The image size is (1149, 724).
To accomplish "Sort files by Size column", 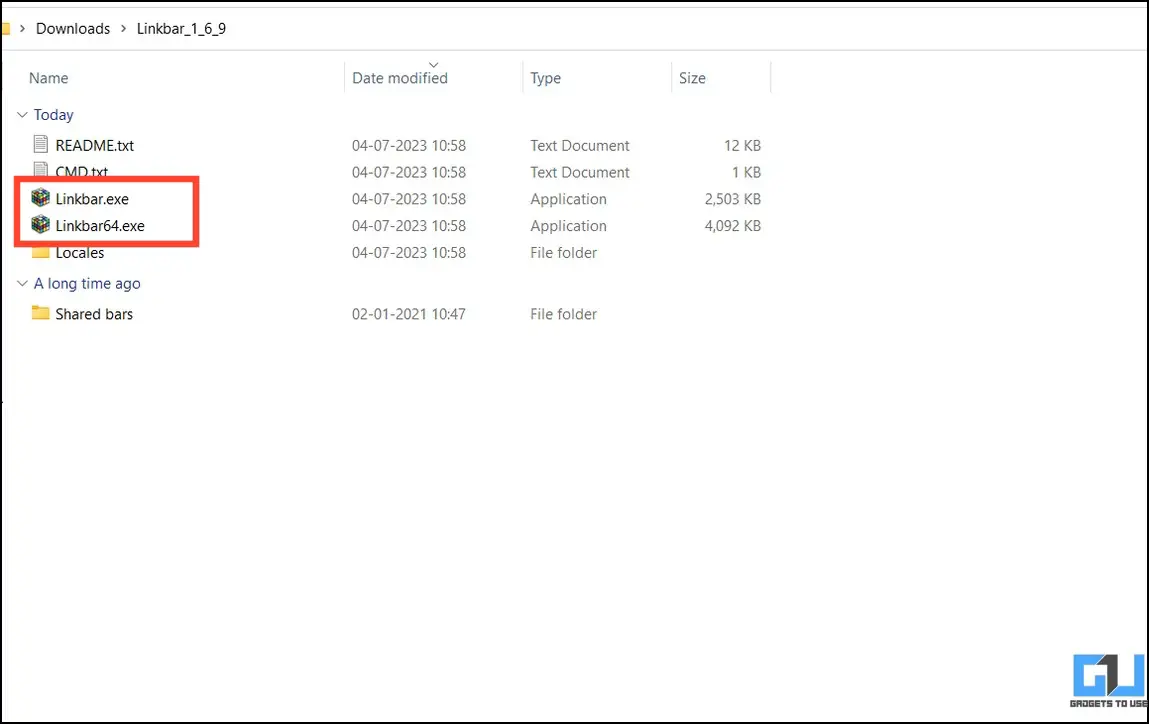I will [692, 78].
